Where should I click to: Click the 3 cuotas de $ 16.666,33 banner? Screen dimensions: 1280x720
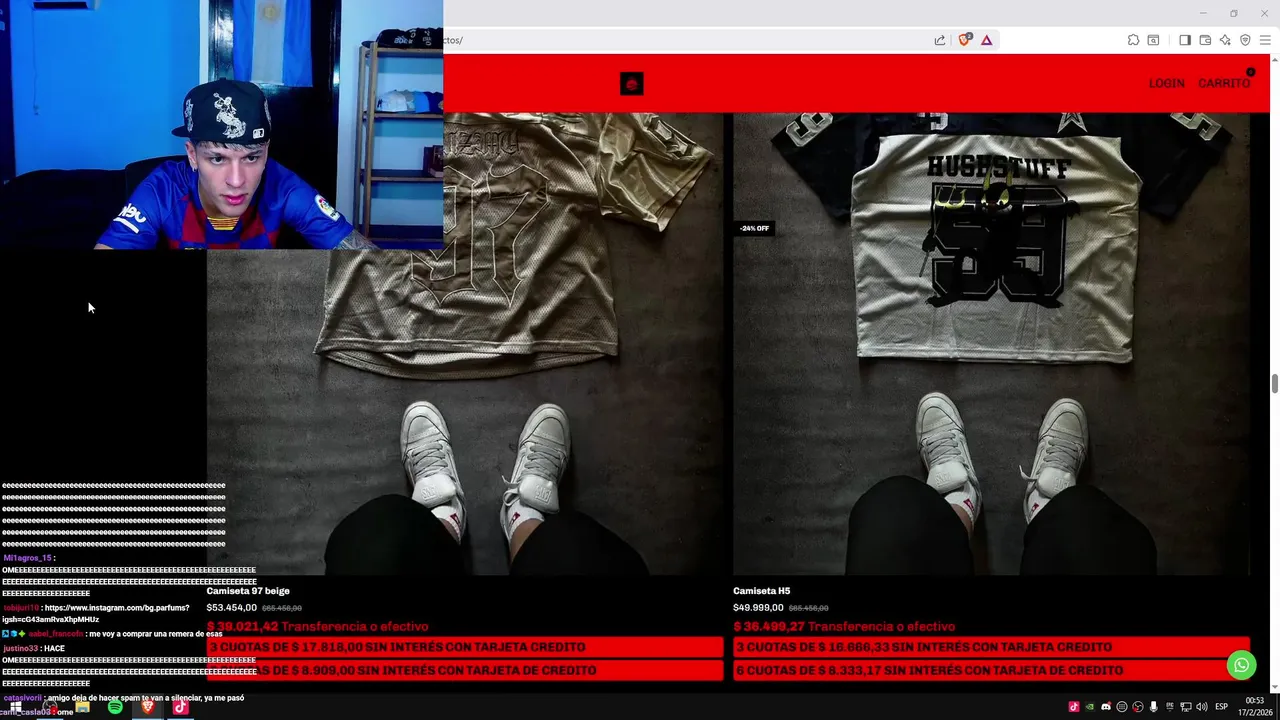point(991,647)
